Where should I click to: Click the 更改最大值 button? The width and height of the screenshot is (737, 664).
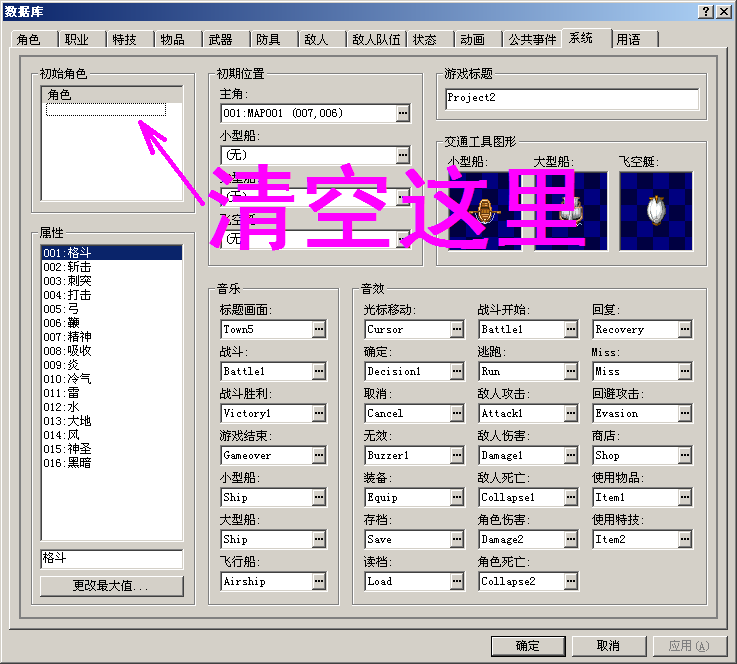click(x=112, y=586)
